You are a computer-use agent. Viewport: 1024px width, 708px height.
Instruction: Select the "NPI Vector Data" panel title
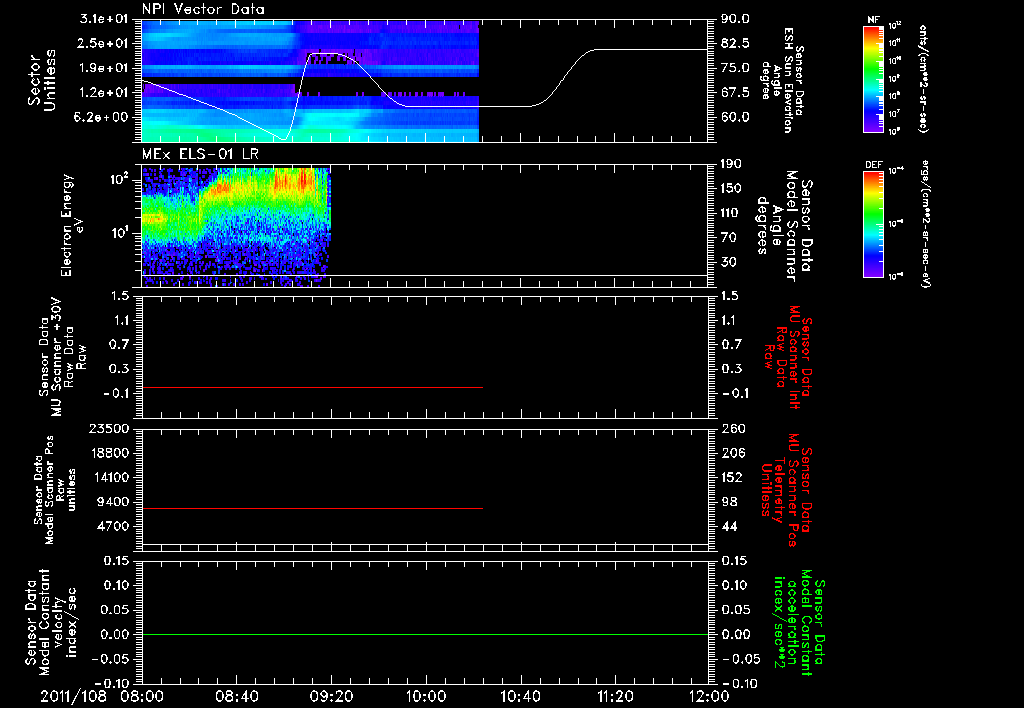[x=203, y=9]
